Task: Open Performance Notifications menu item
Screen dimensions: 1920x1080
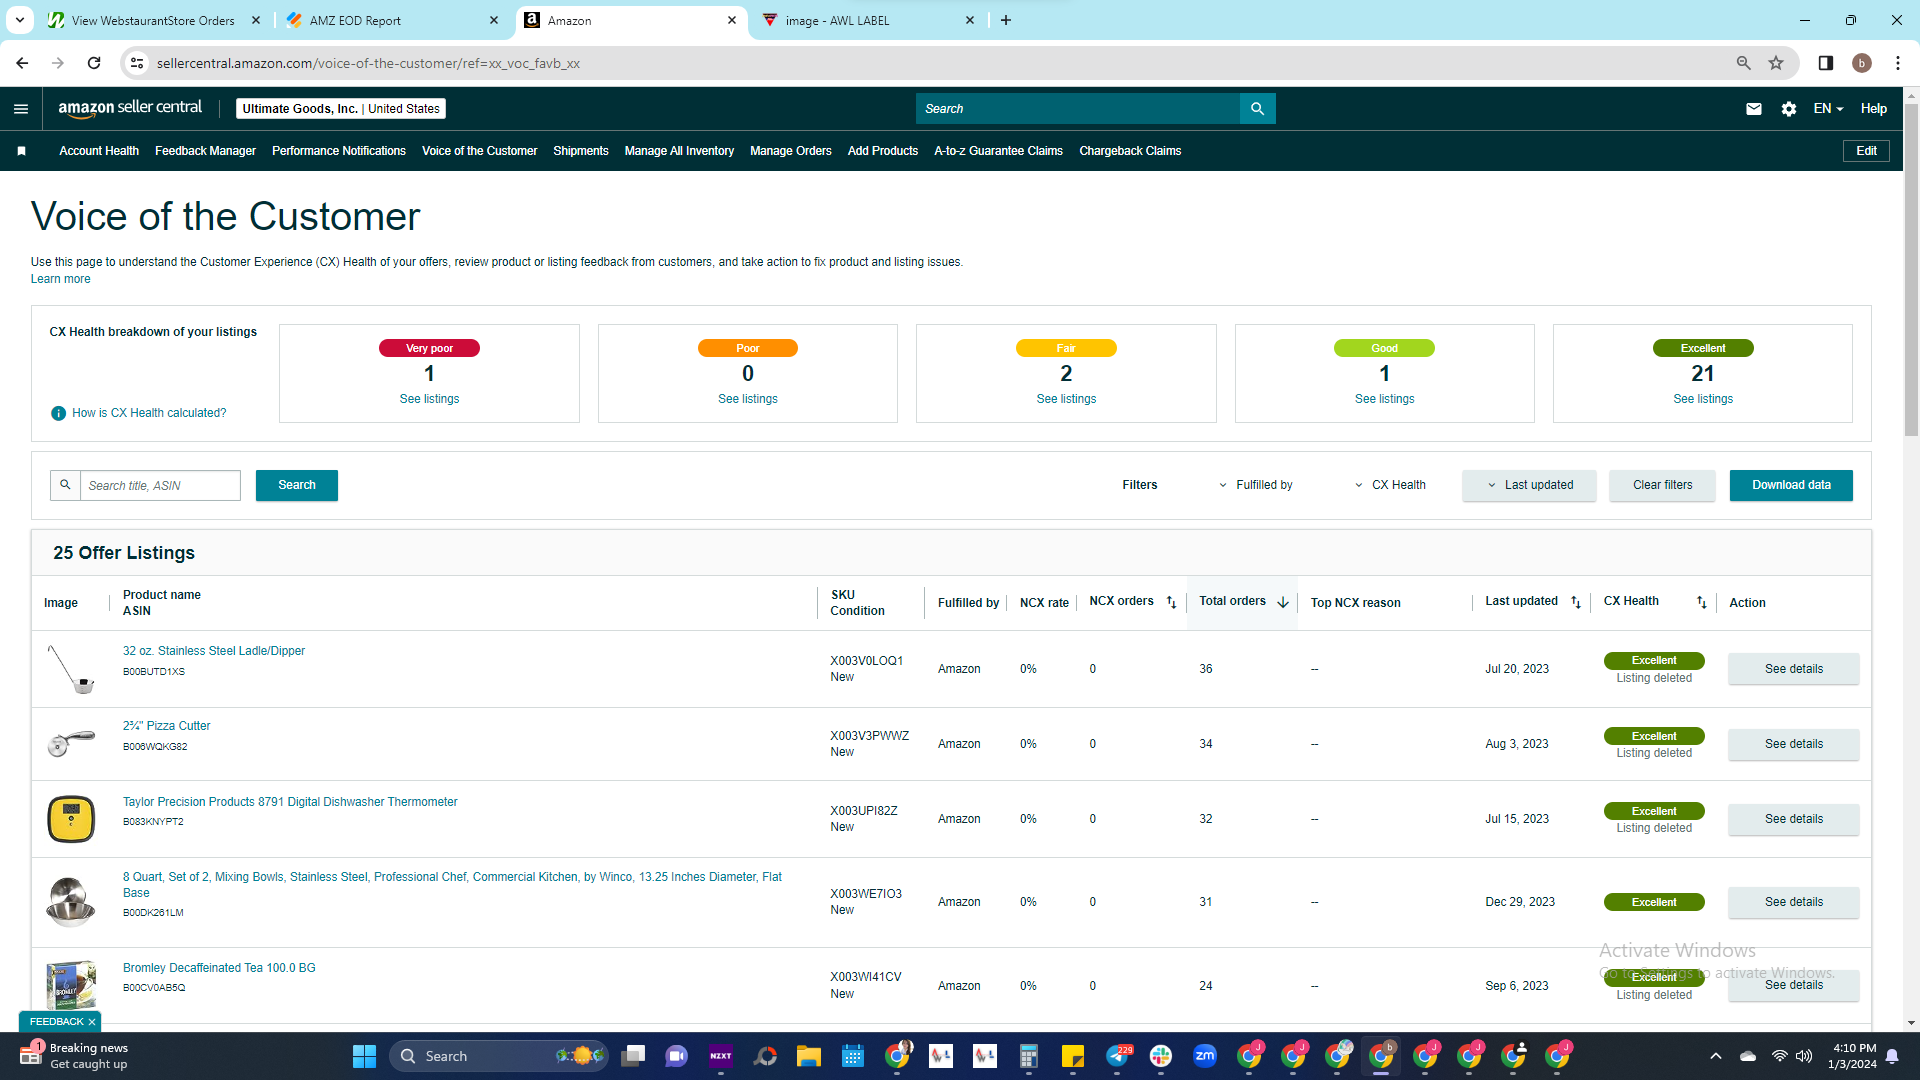Action: click(339, 151)
